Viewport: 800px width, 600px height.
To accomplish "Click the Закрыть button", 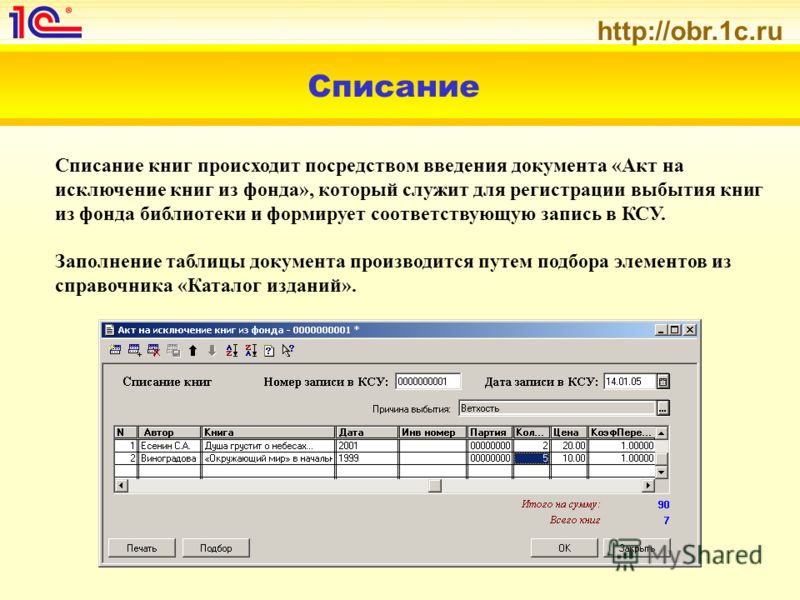I will 637,548.
